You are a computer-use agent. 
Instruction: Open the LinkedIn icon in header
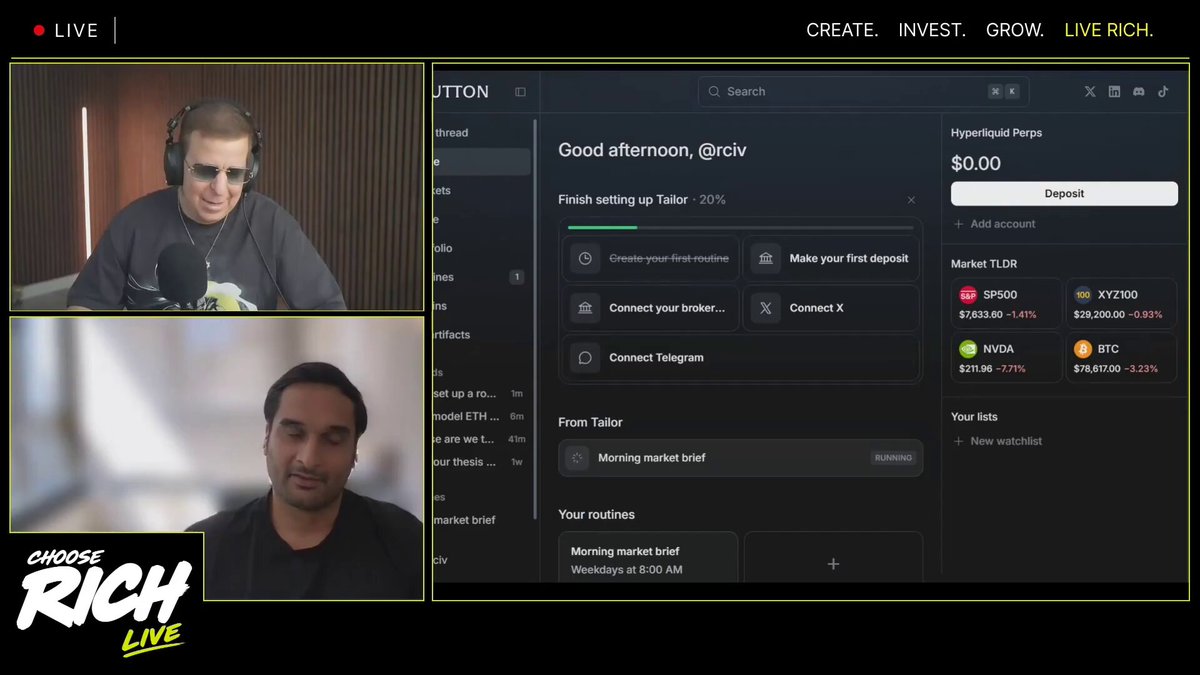click(1115, 91)
